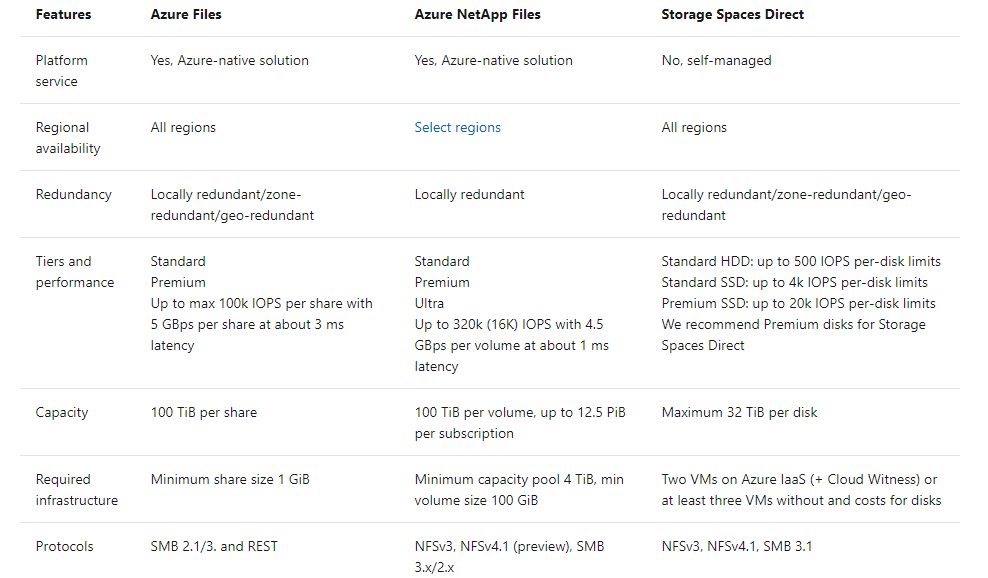Click the 'No, self-managed' cell text
This screenshot has width=988, height=578.
click(716, 61)
